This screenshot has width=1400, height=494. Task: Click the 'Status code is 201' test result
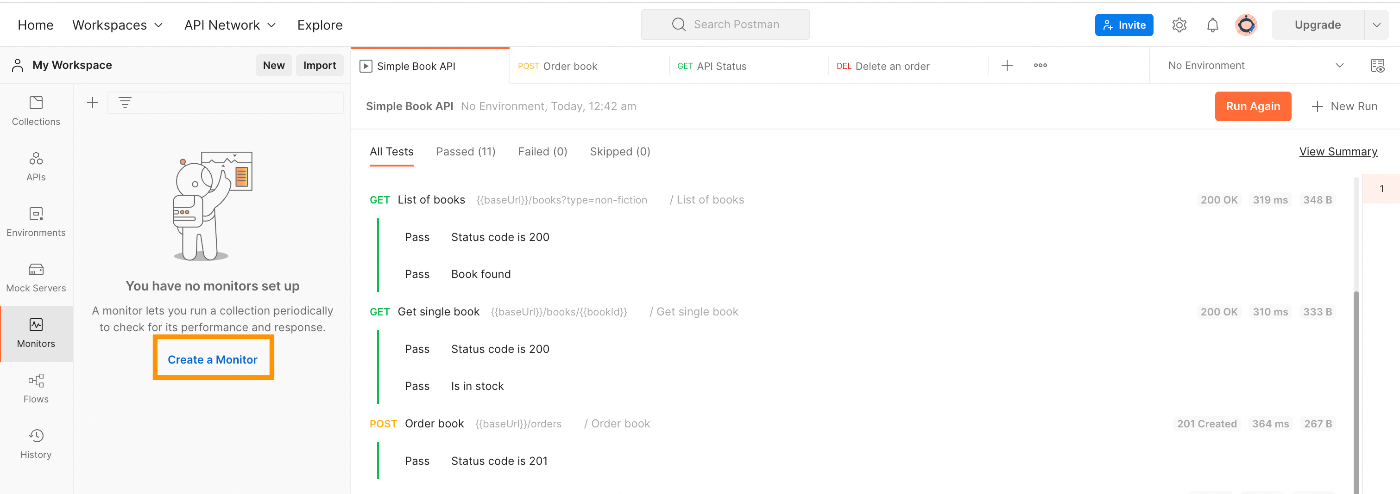[500, 461]
